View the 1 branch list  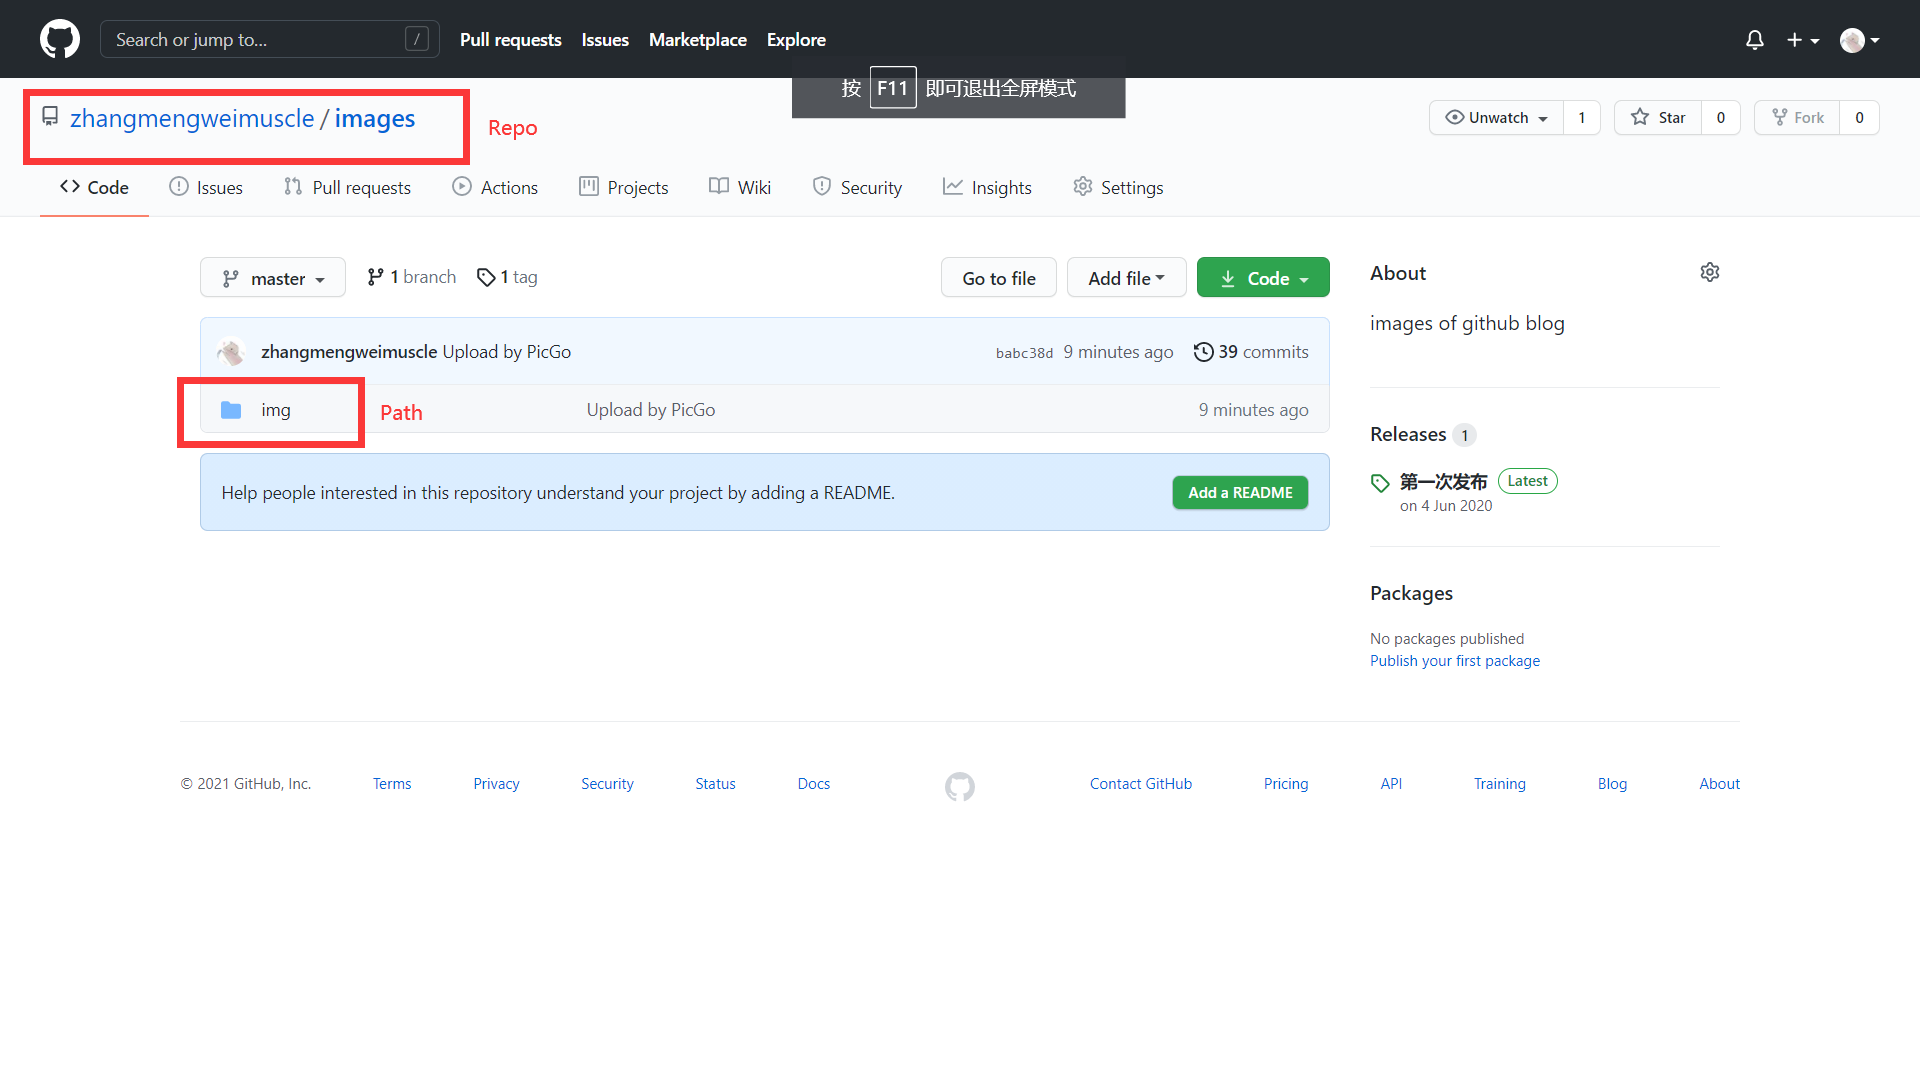[x=411, y=277]
